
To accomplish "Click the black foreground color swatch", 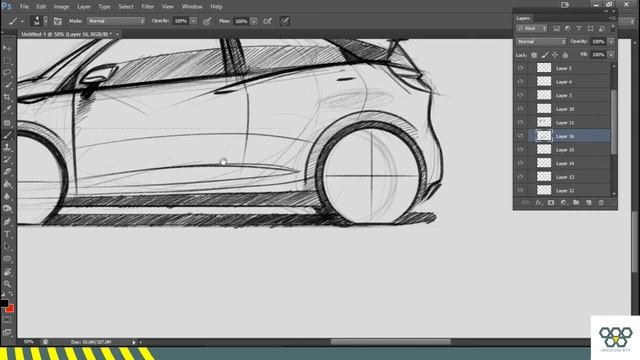I will click(4, 303).
